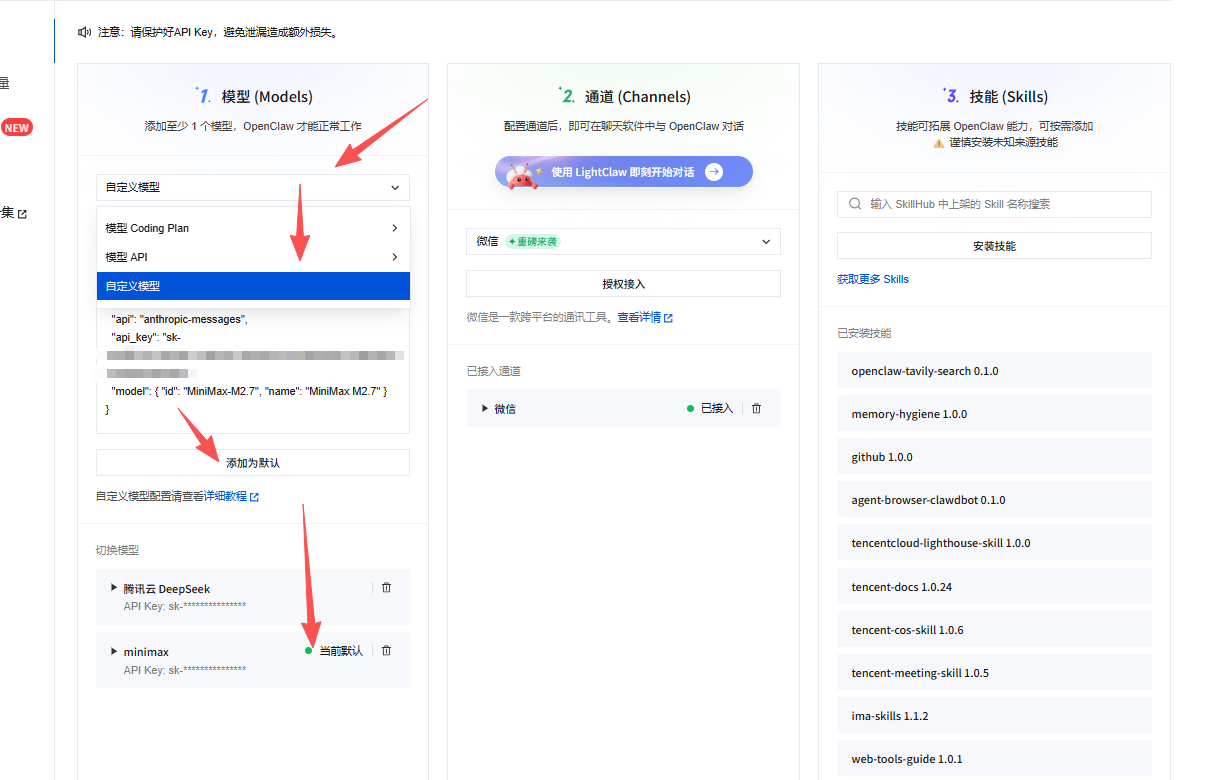Click sidebar external-link icon beside 集
The height and width of the screenshot is (780, 1220).
pos(22,214)
